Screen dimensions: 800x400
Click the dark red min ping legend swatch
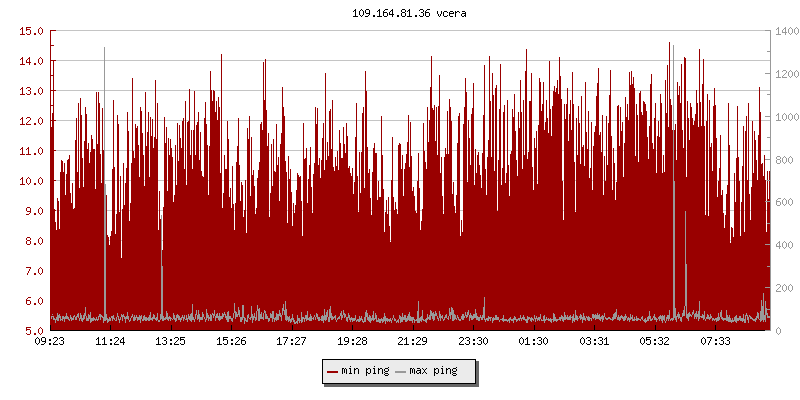[332, 372]
